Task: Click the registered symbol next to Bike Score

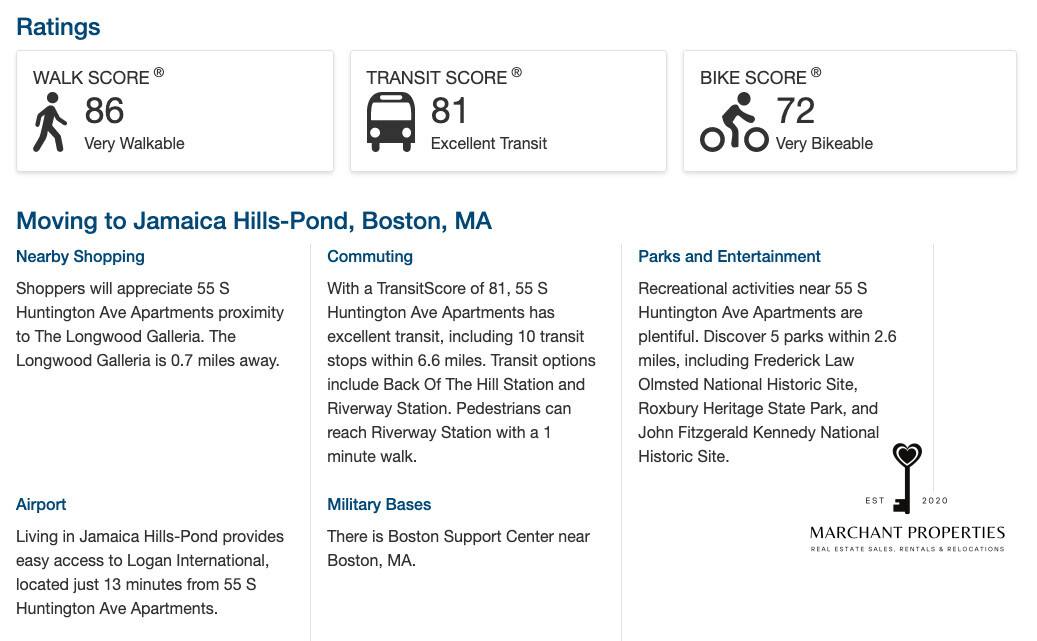Action: coord(816,72)
